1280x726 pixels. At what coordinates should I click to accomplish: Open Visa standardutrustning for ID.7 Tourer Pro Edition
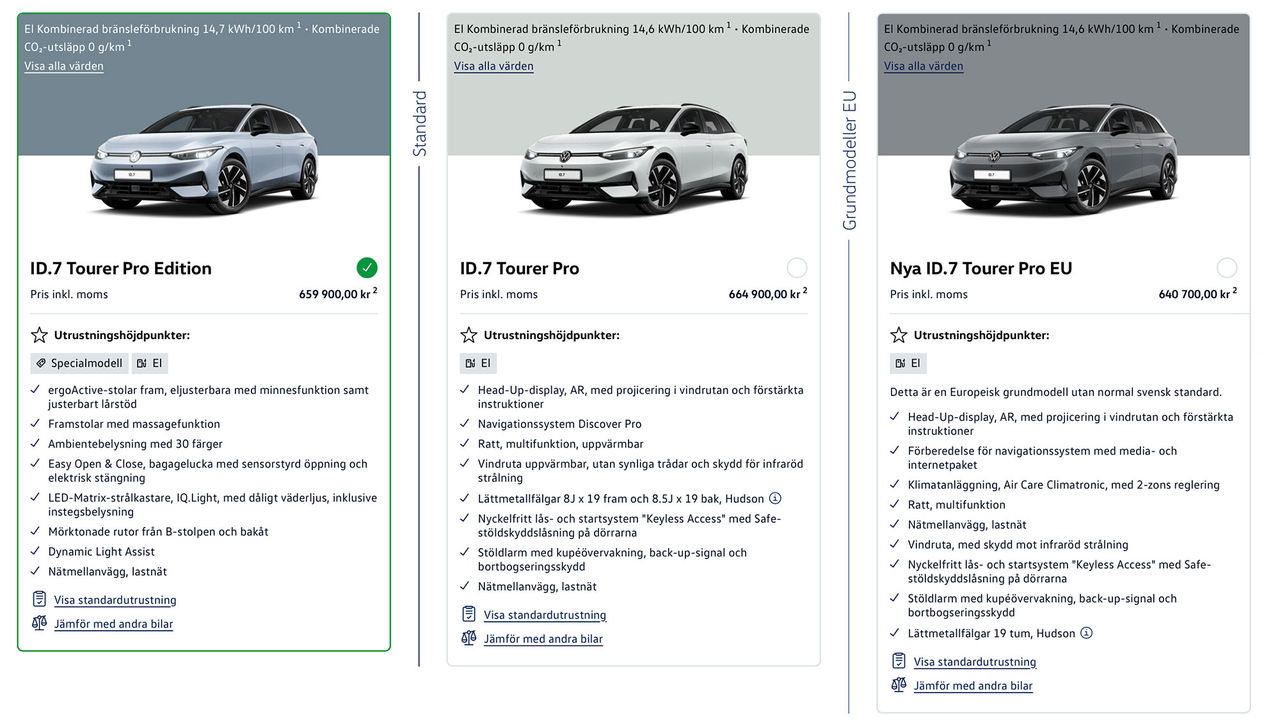click(x=115, y=600)
